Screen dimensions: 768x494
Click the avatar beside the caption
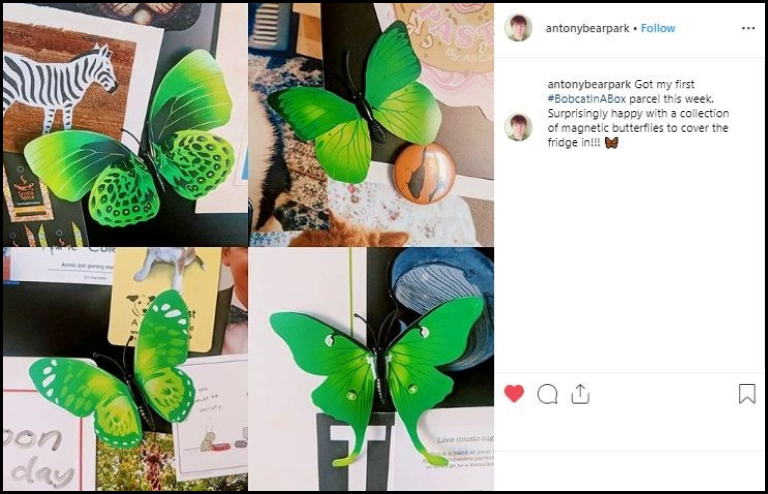pyautogui.click(x=518, y=127)
